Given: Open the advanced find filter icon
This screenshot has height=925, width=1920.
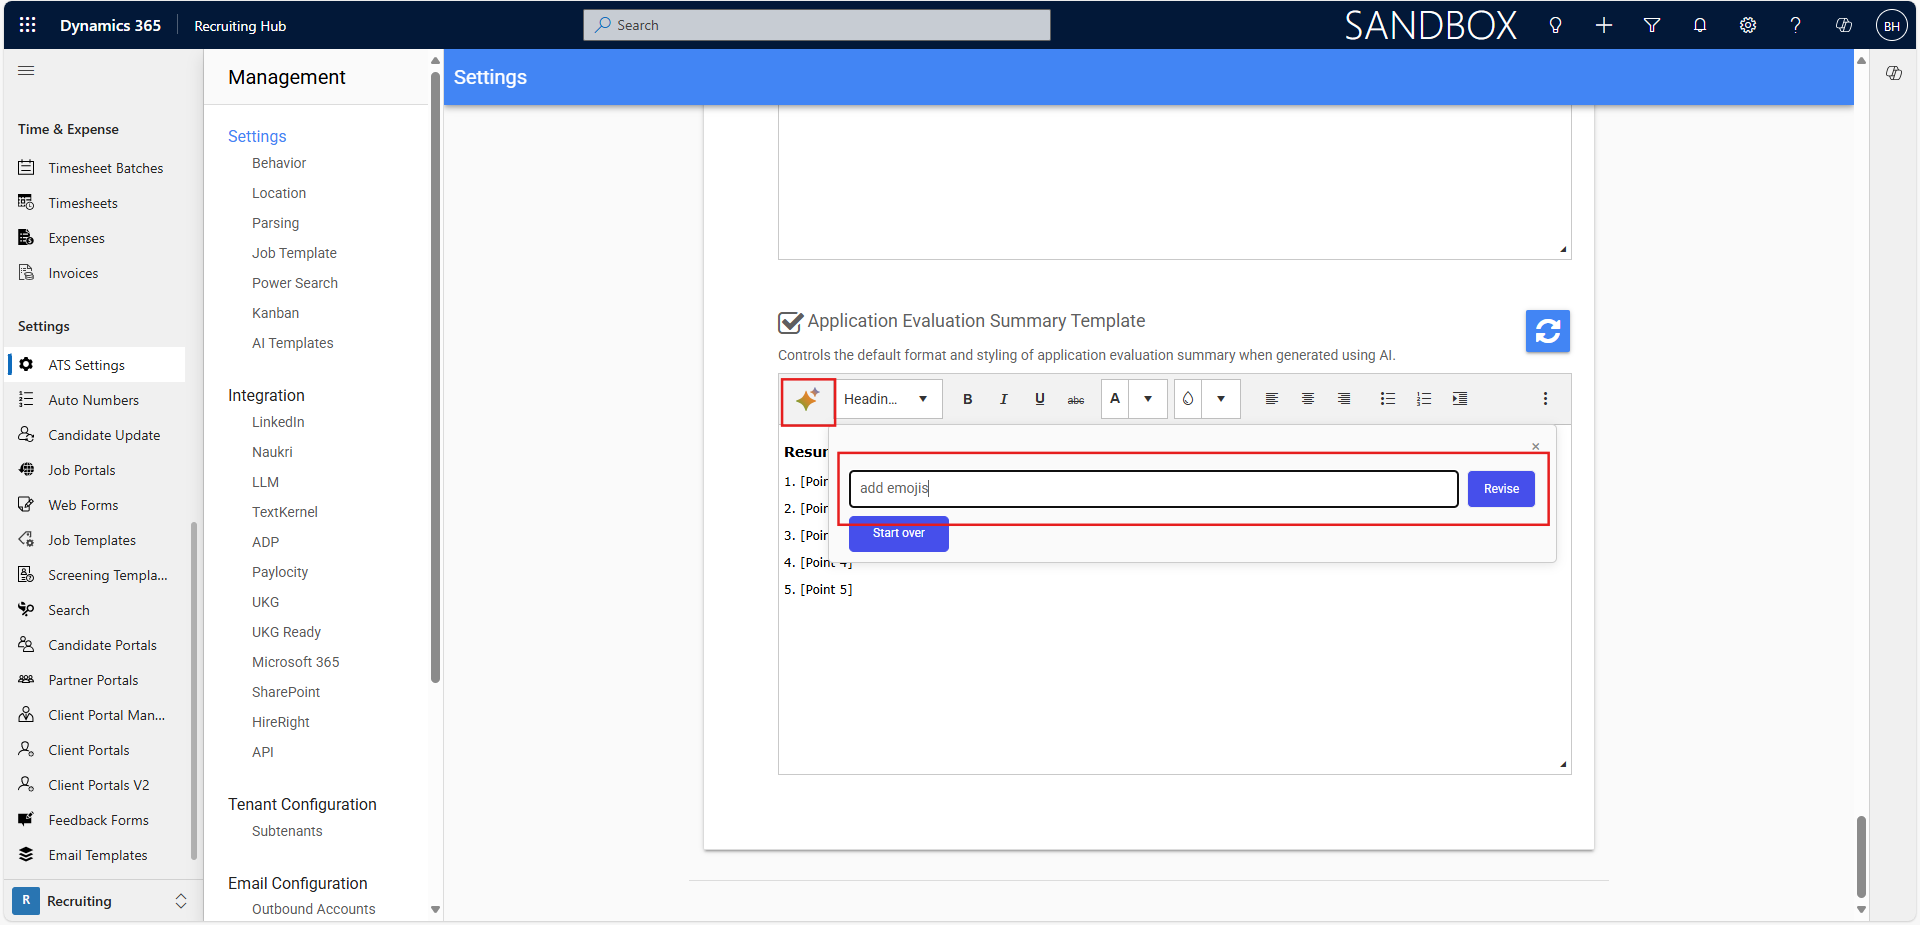Looking at the screenshot, I should (x=1651, y=25).
